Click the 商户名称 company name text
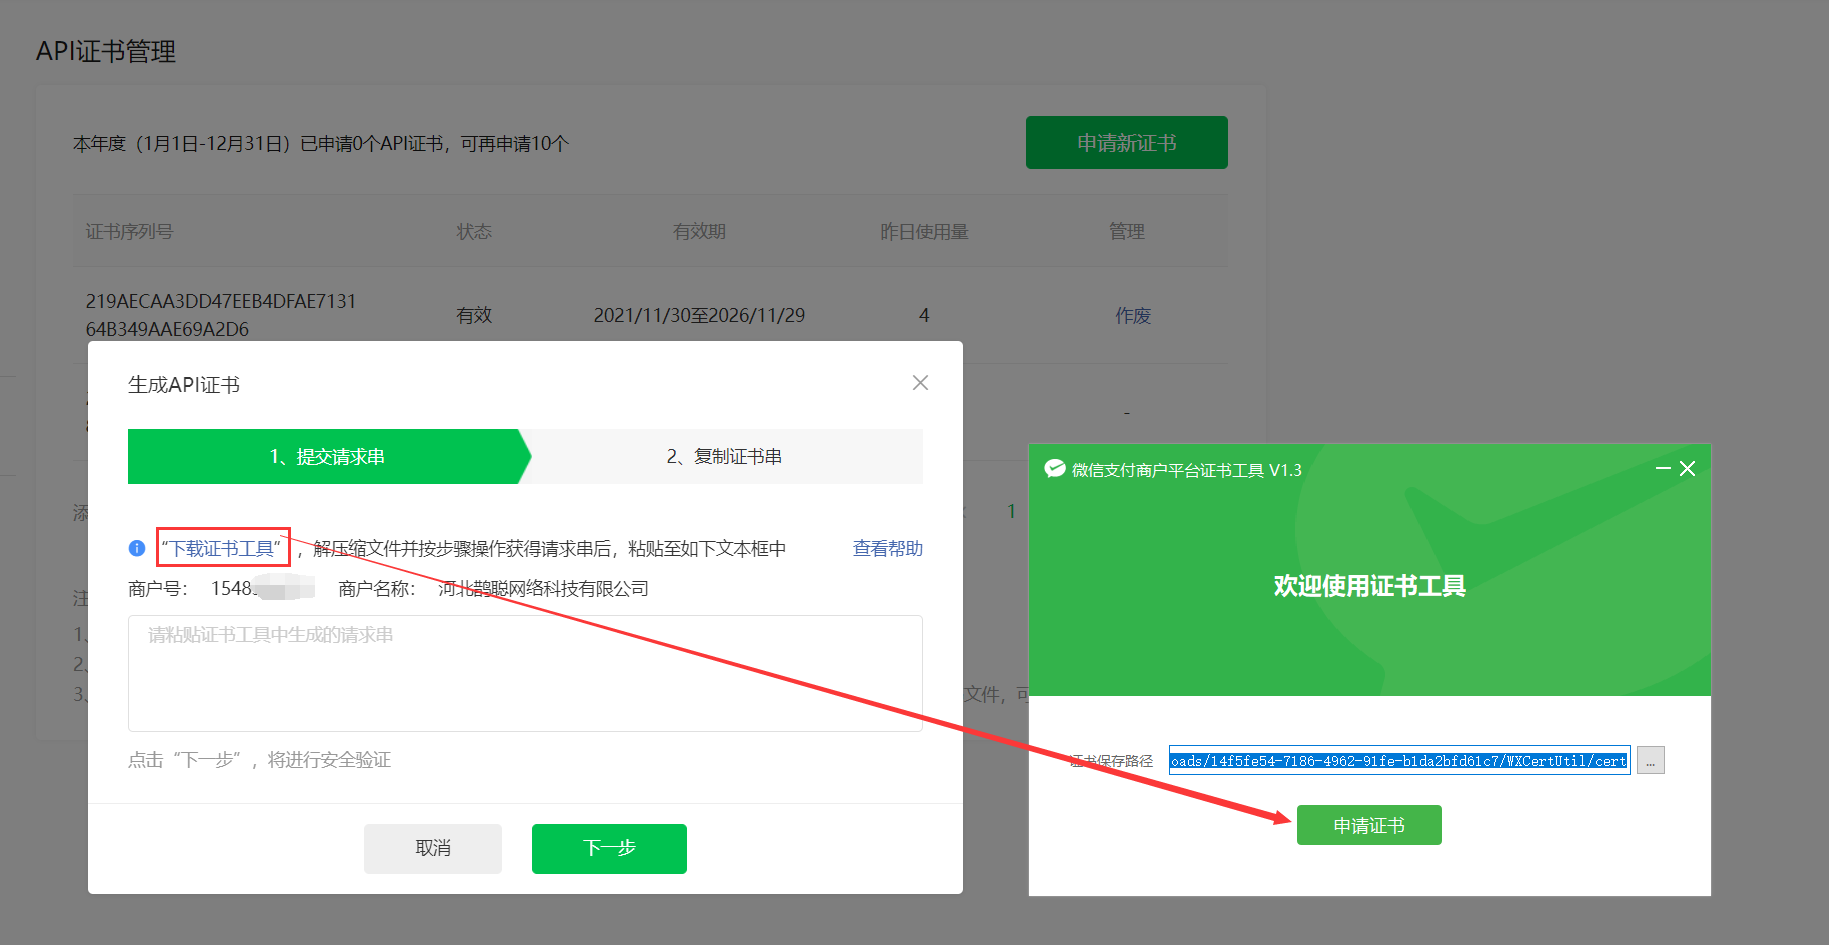 pyautogui.click(x=543, y=589)
